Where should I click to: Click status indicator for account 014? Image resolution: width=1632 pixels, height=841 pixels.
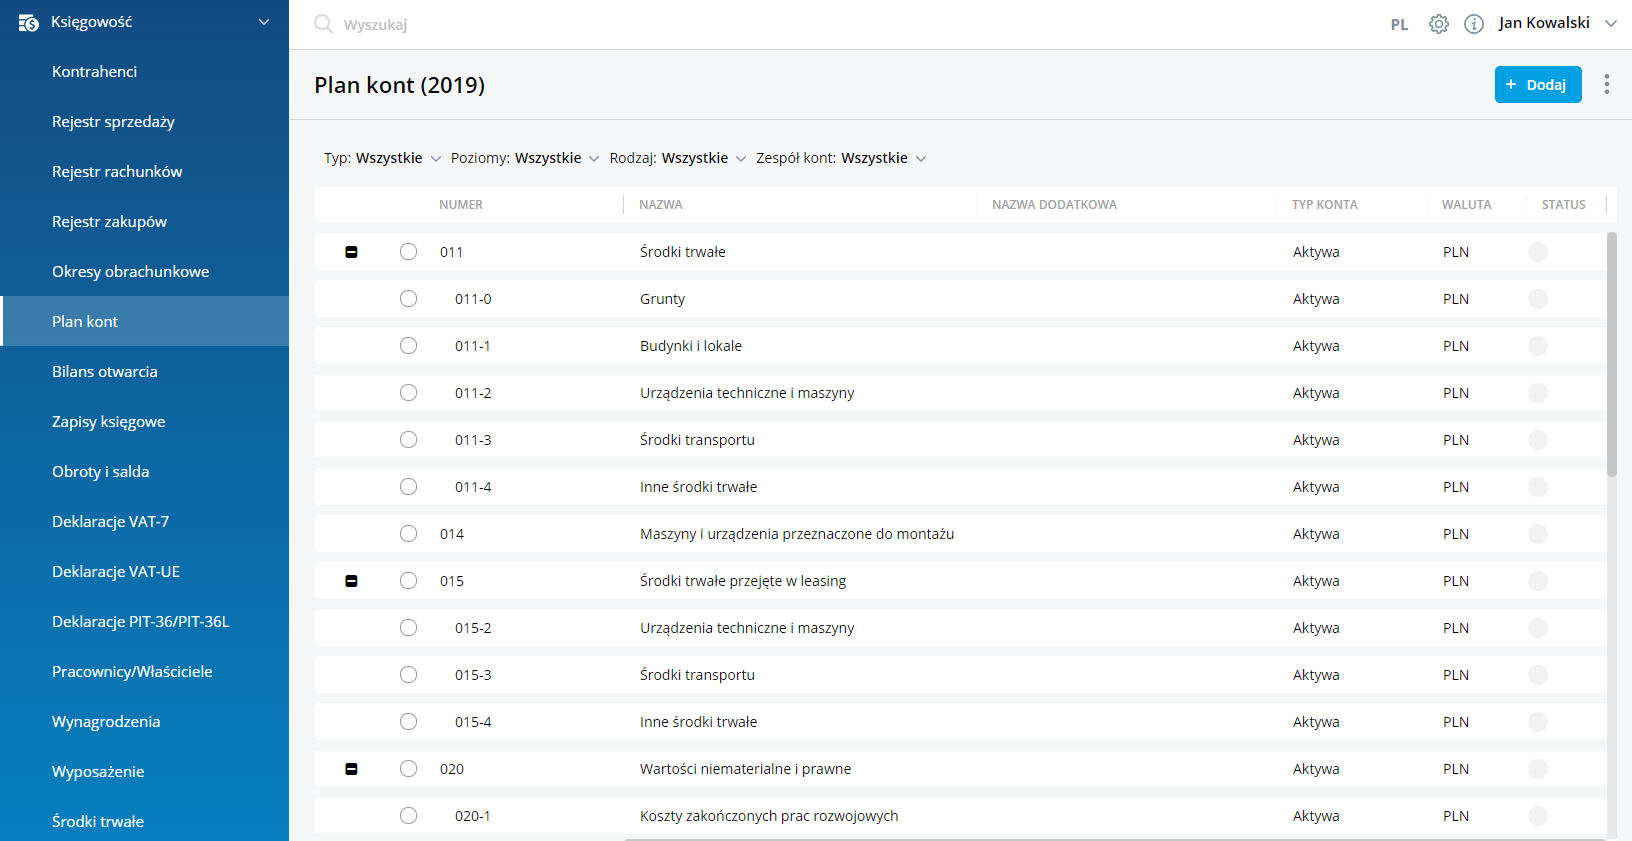(1537, 534)
